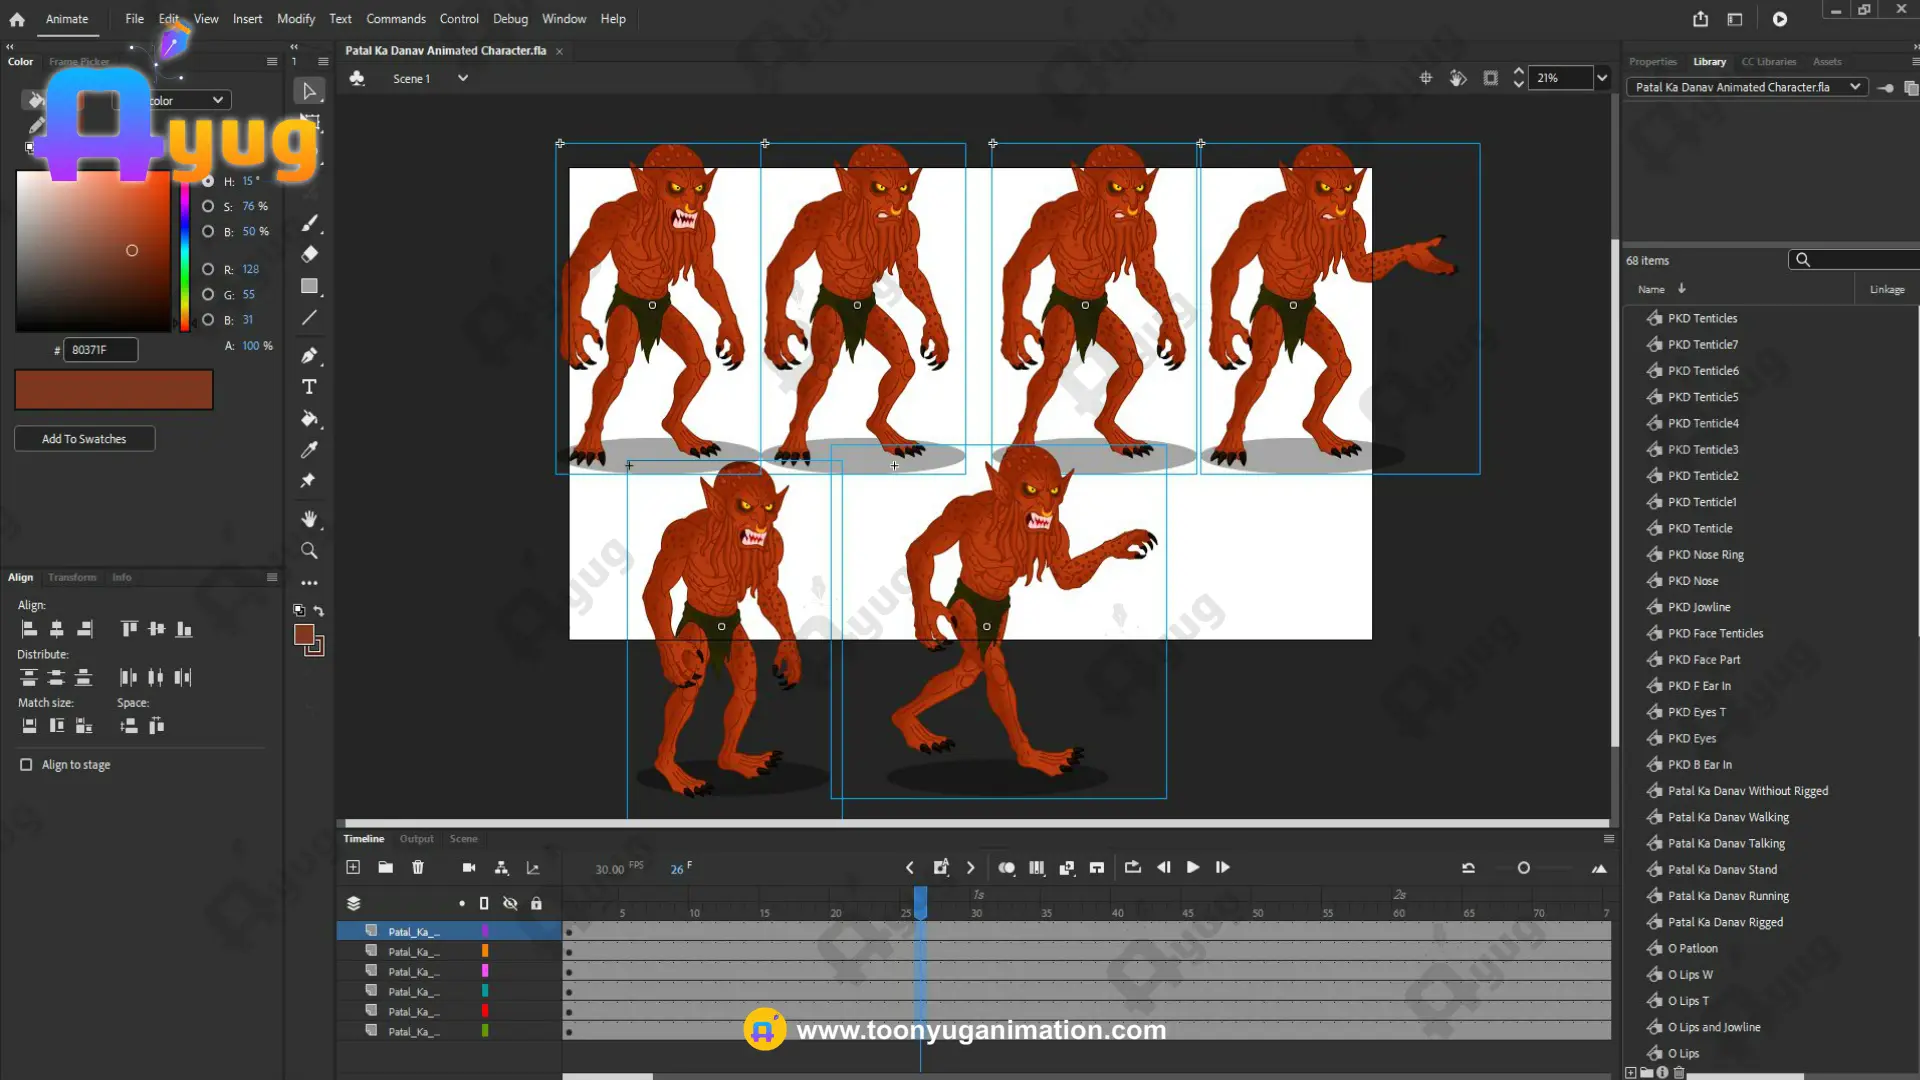Select the Line tool

pyautogui.click(x=309, y=318)
